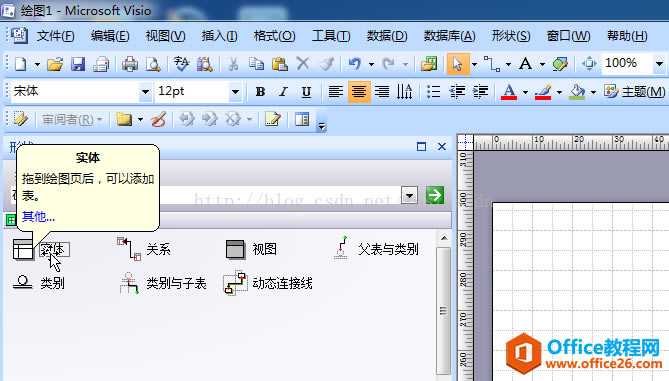
Task: Select the 父表与类别 shape
Action: [x=375, y=249]
